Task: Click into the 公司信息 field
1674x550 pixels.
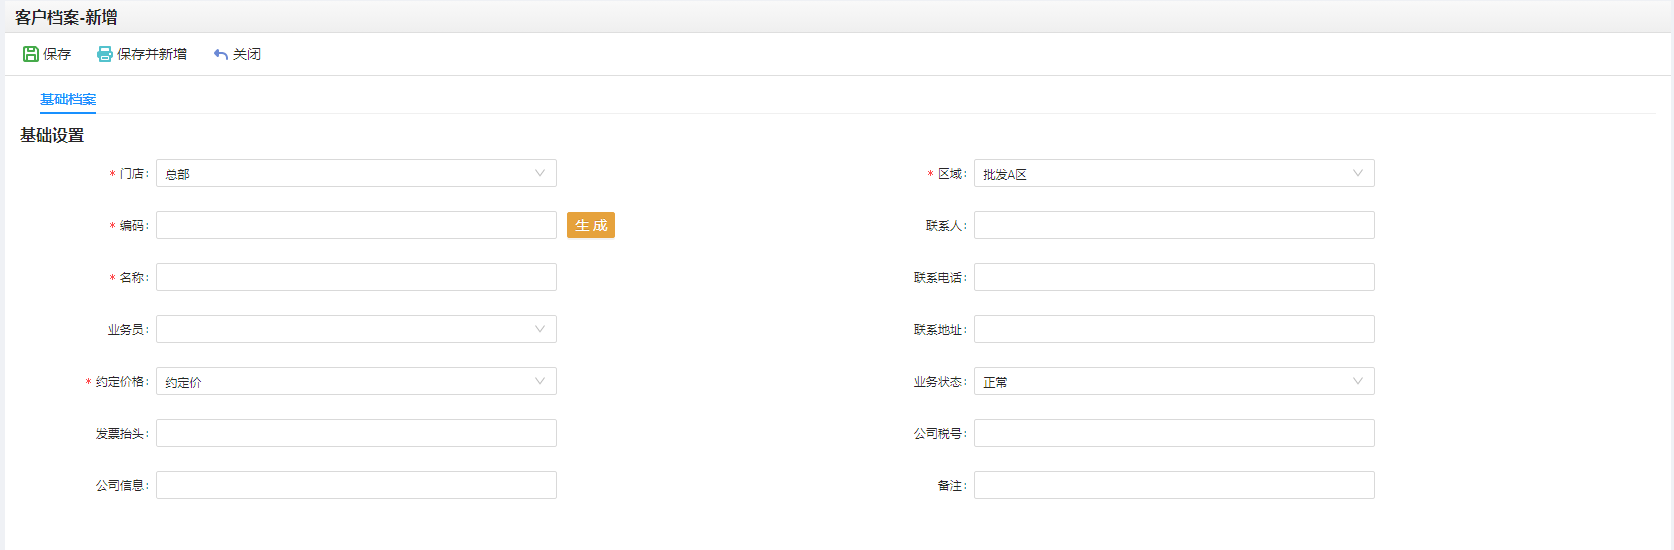Action: click(x=356, y=485)
